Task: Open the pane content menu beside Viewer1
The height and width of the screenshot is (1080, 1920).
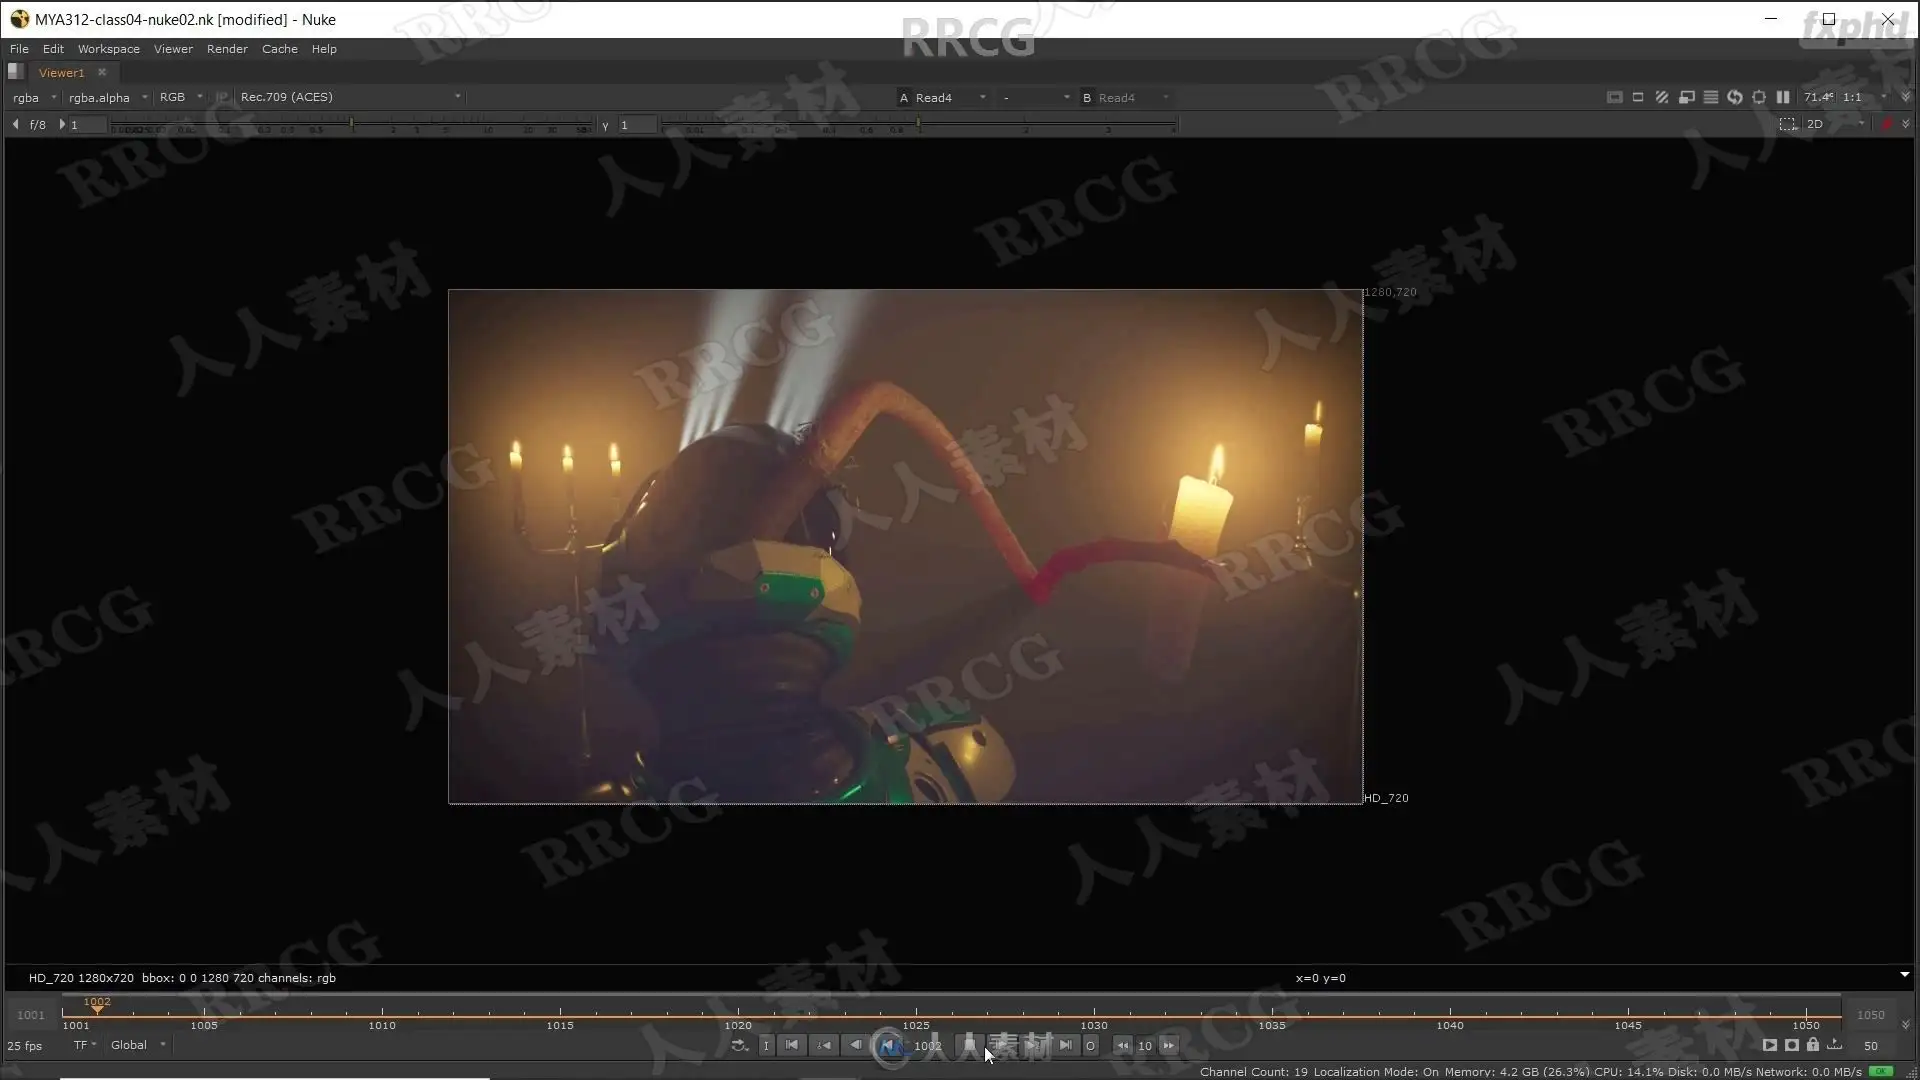Action: (16, 72)
